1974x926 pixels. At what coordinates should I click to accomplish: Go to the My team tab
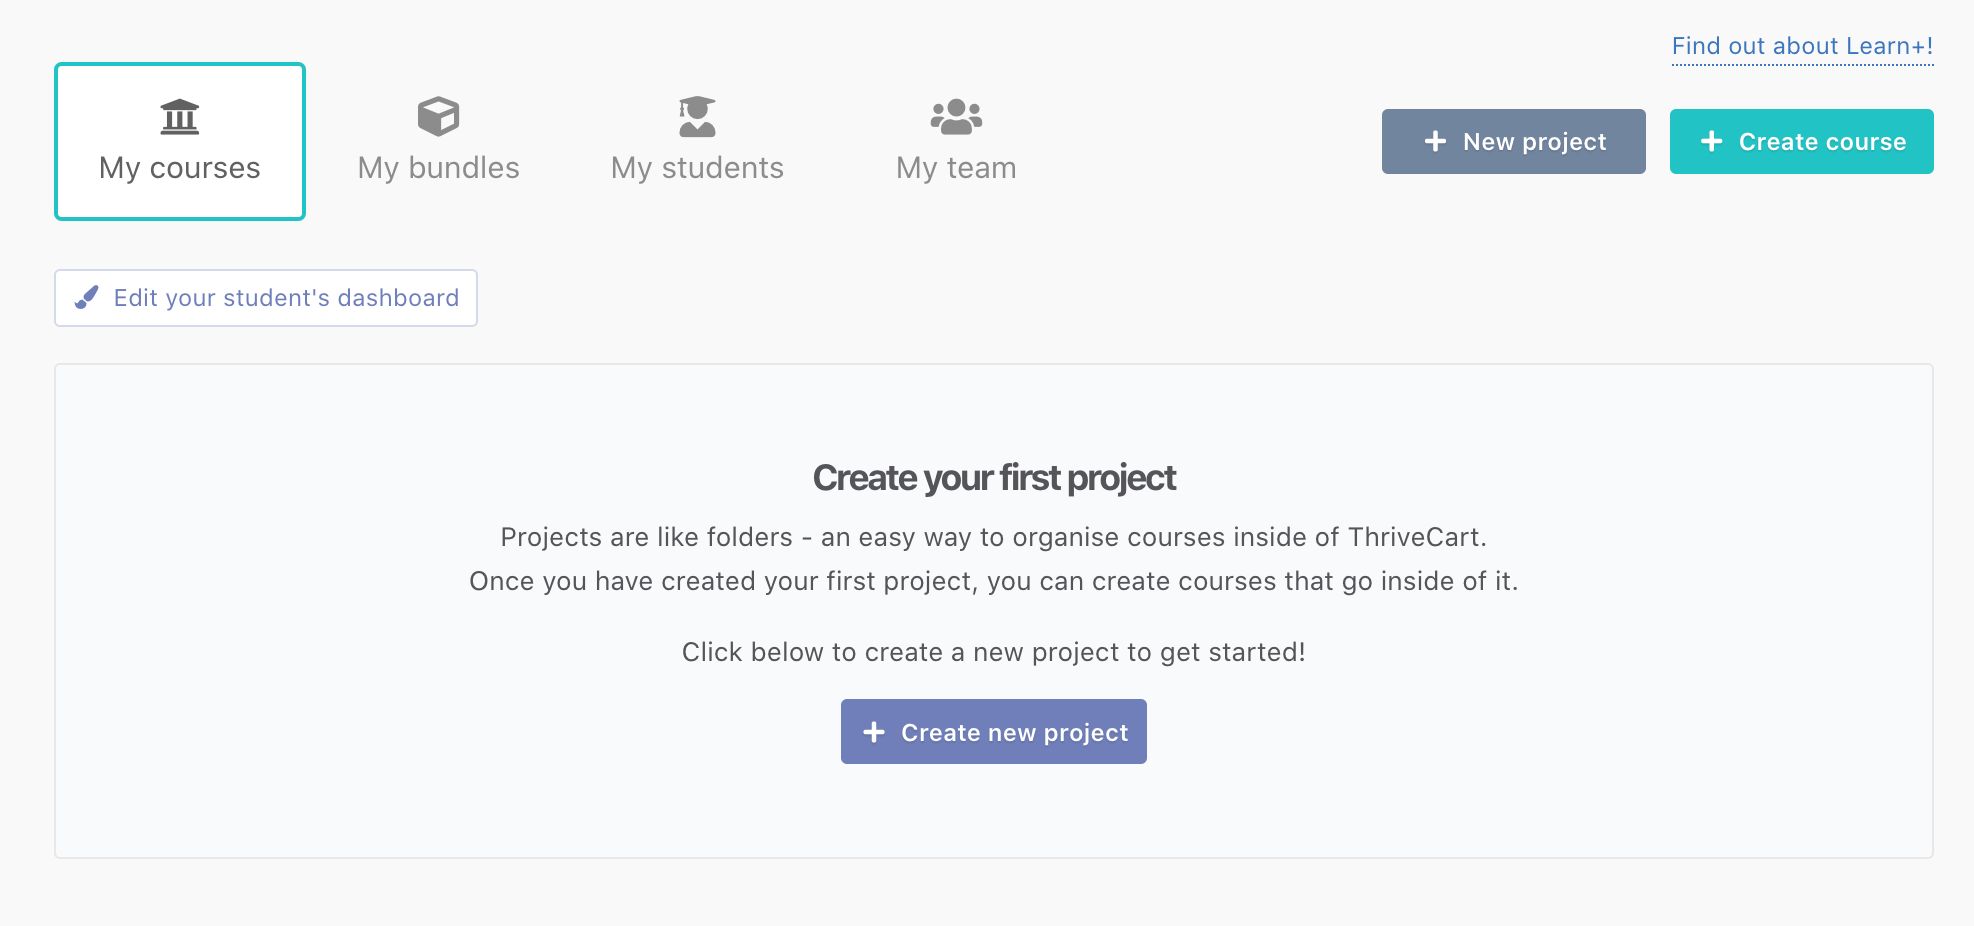956,168
